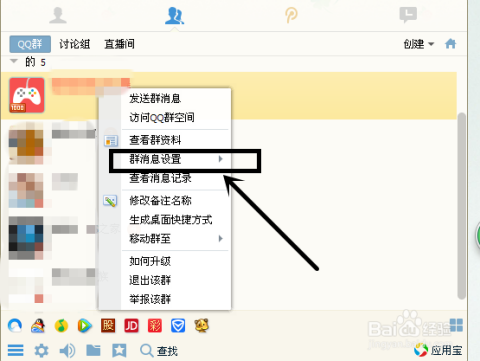This screenshot has height=361, width=480.
Task: Open the 创建 dropdown
Action: (419, 44)
